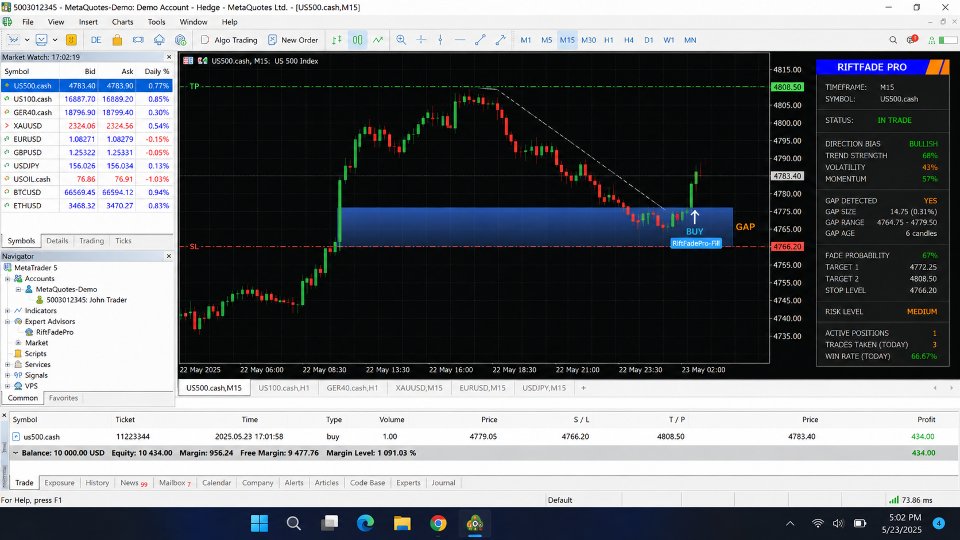The width and height of the screenshot is (960, 540).
Task: Open the Insert menu
Action: coord(88,22)
